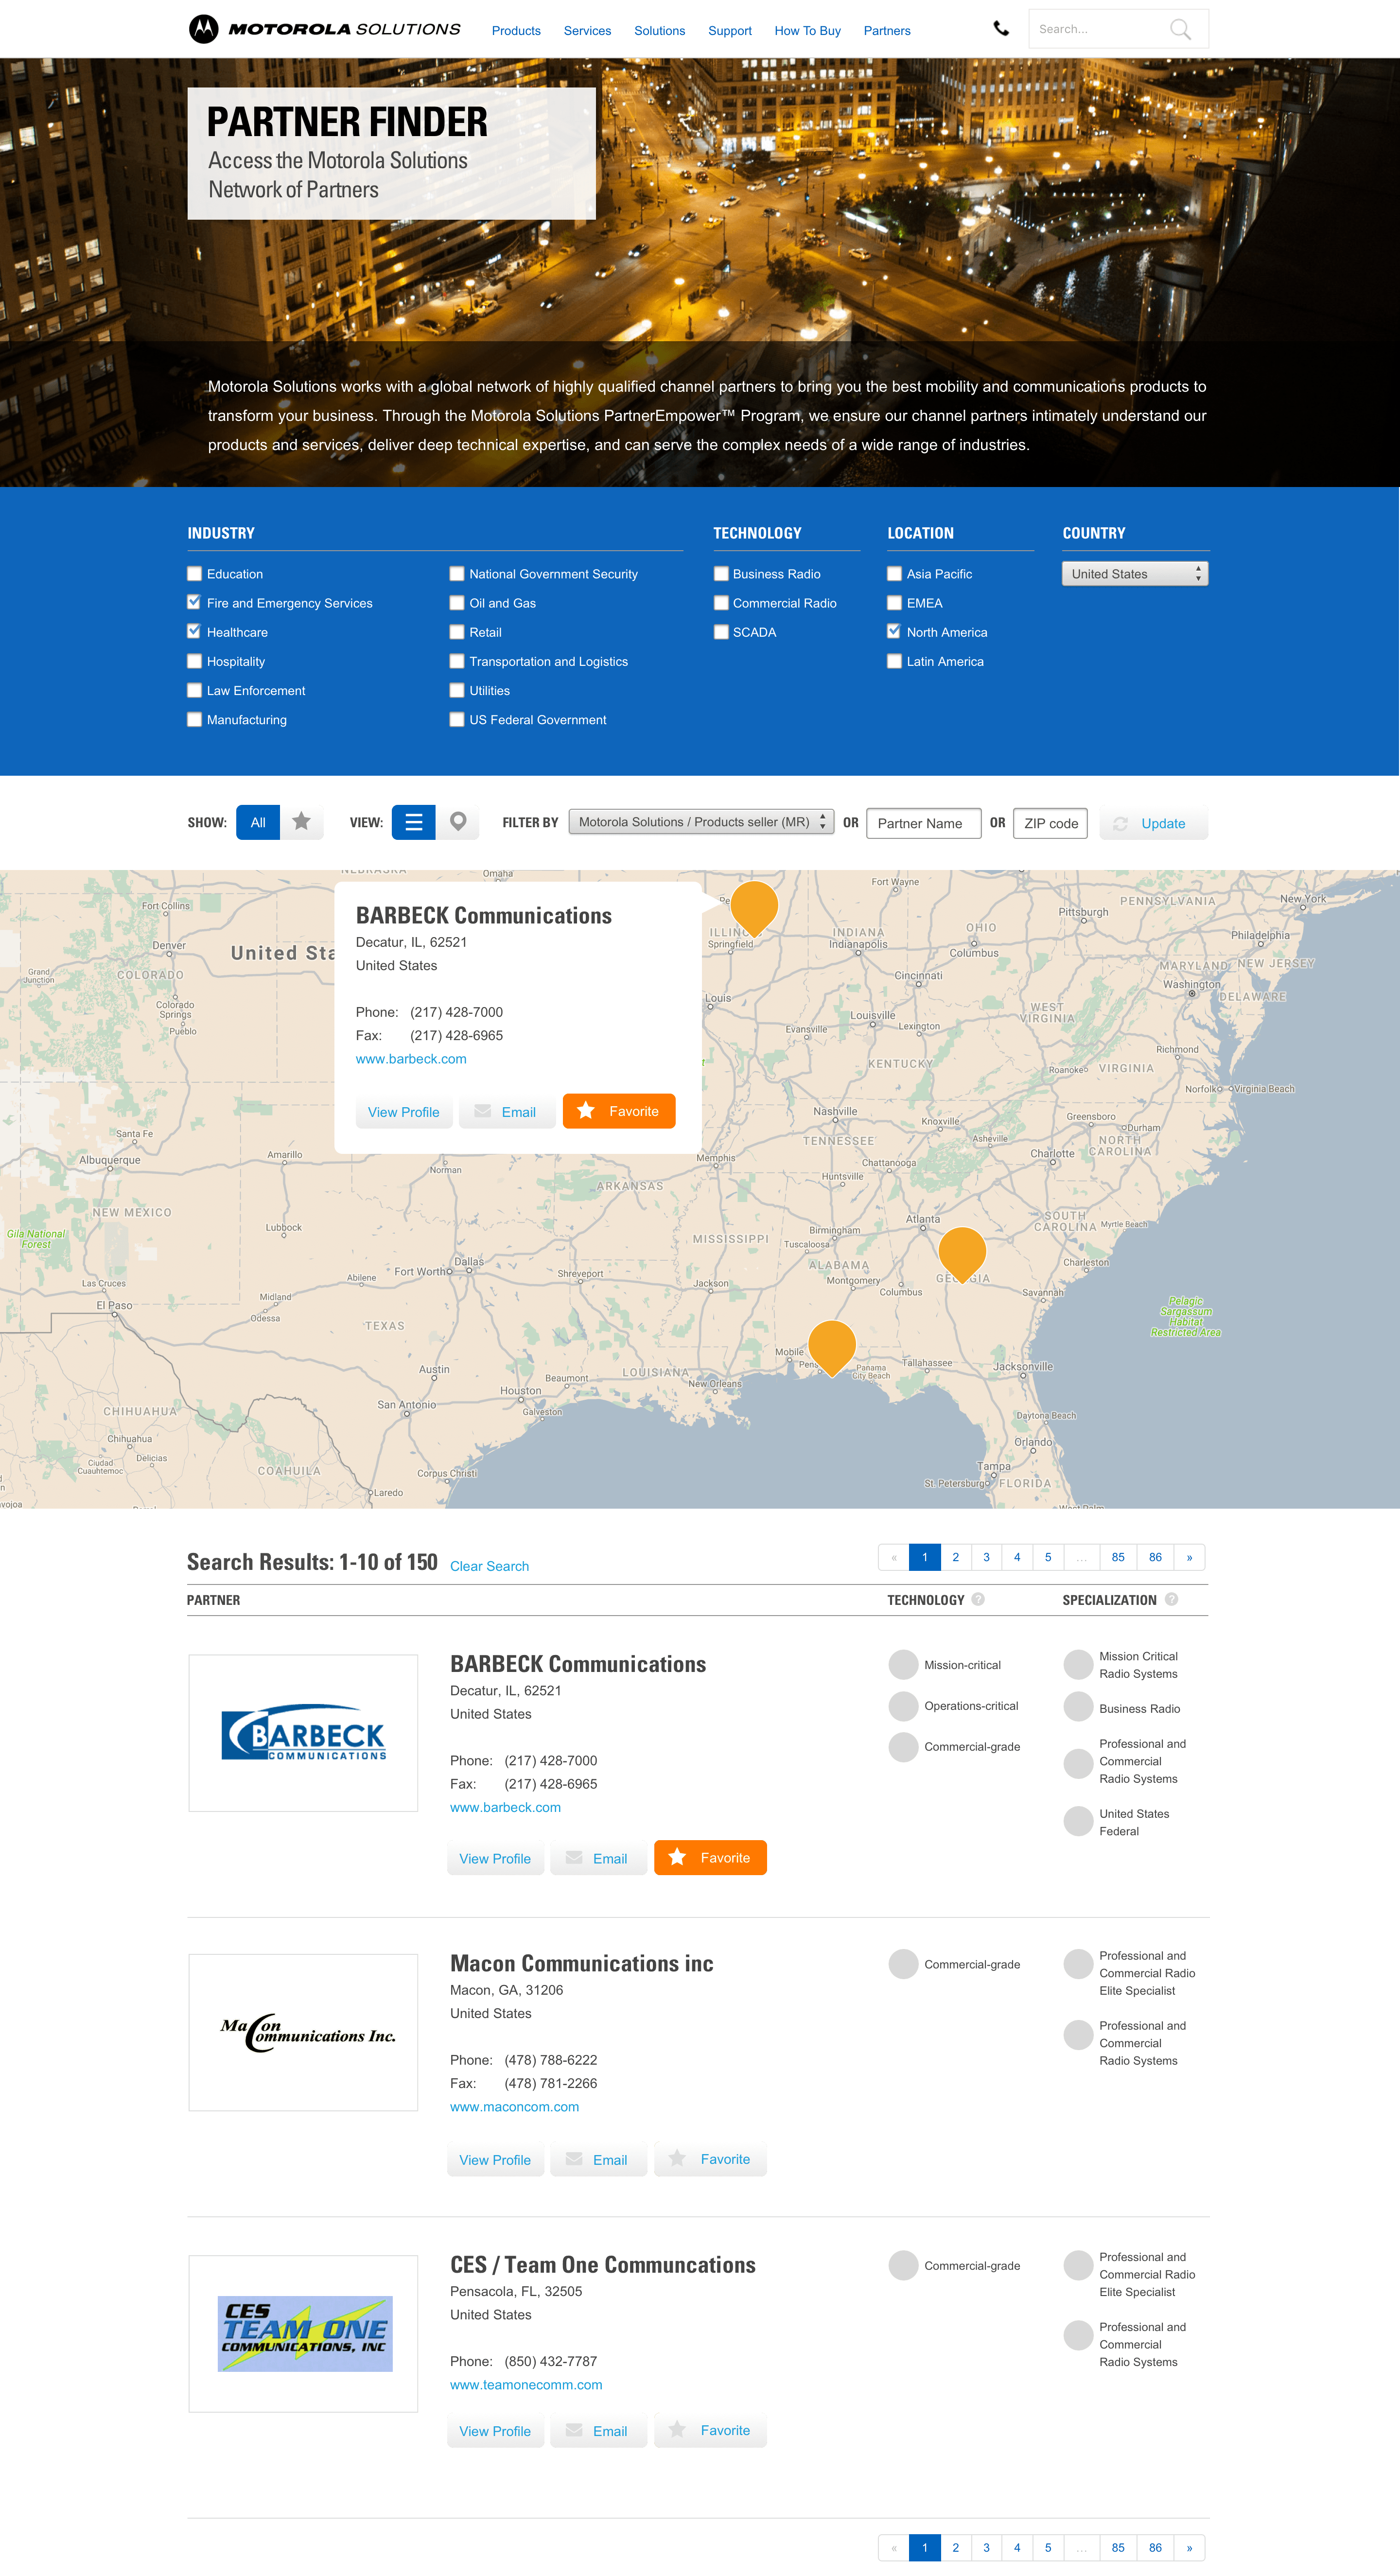This screenshot has width=1400, height=2576.
Task: Switch to map pin view
Action: coord(458,822)
